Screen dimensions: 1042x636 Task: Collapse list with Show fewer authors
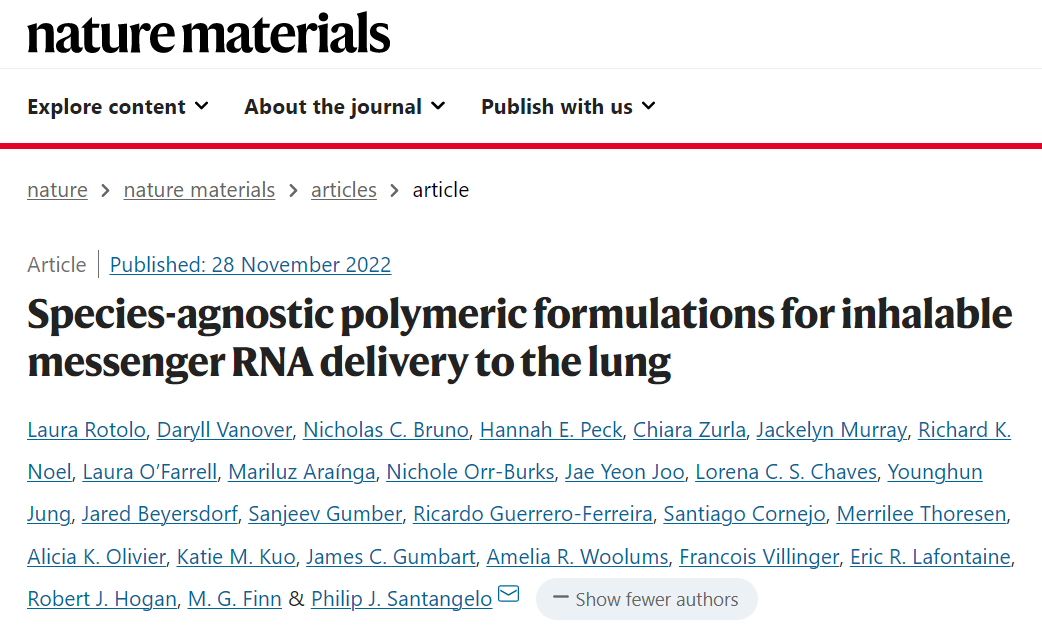tap(647, 599)
